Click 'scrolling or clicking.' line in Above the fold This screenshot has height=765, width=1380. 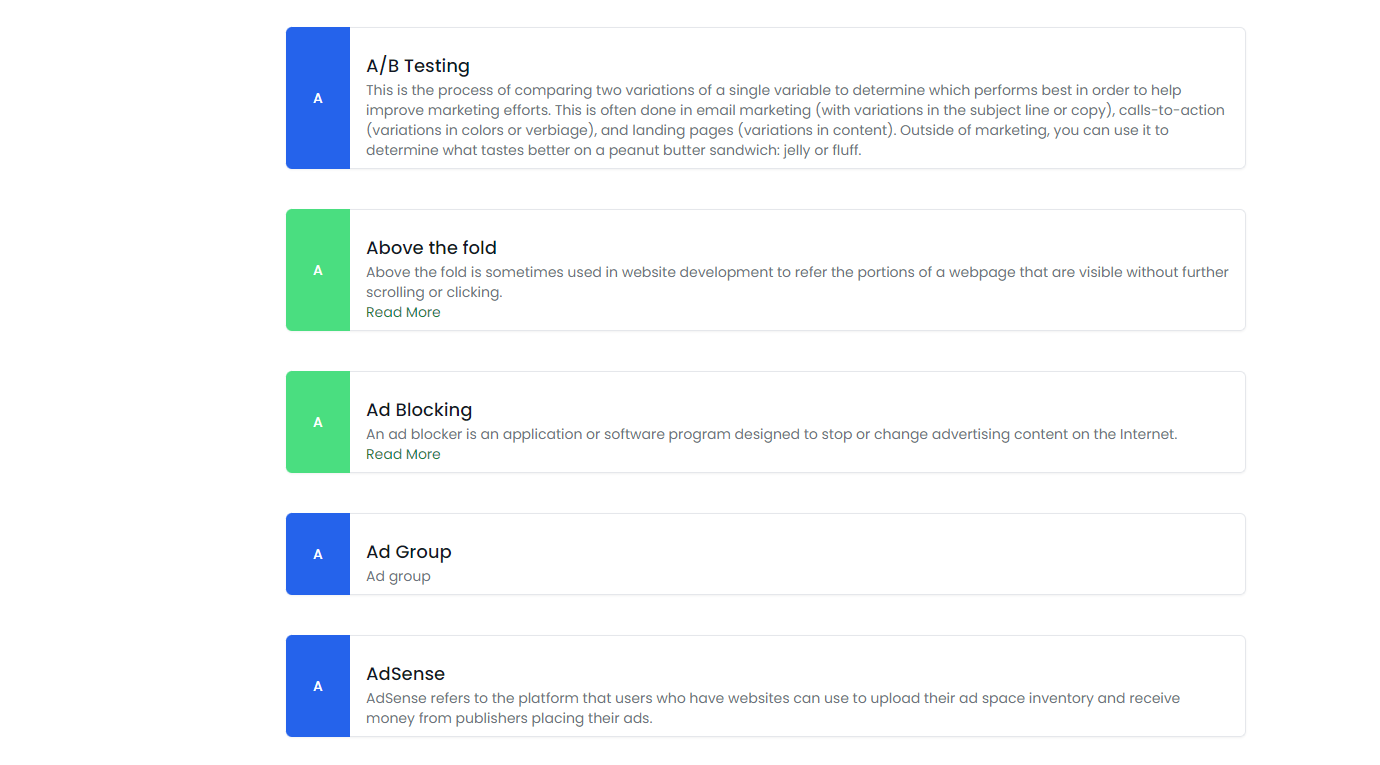click(434, 292)
